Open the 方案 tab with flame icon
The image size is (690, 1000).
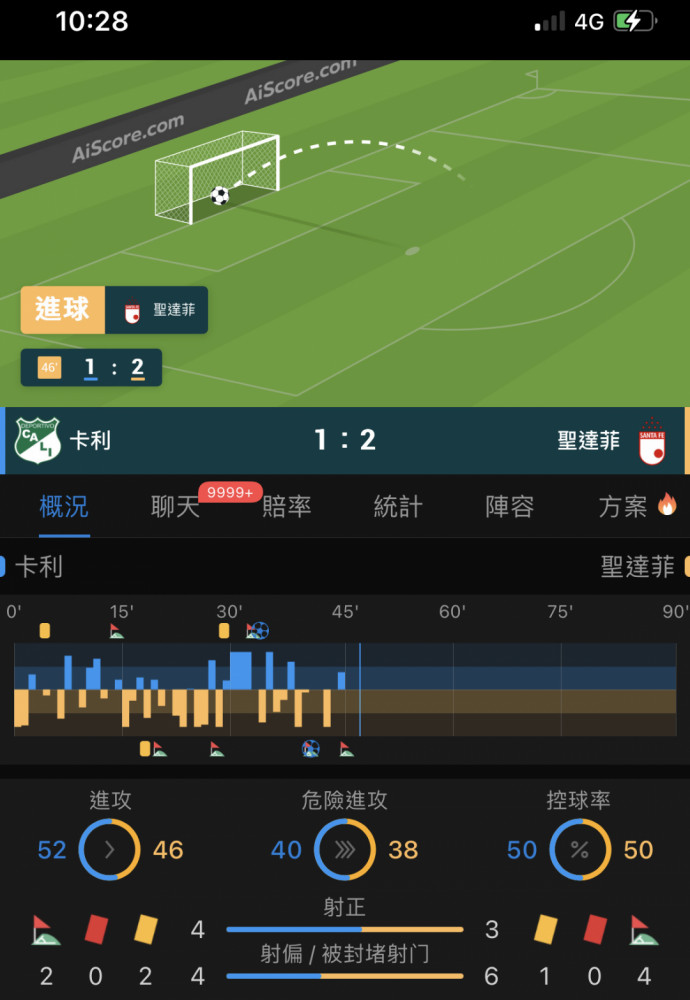coord(637,506)
